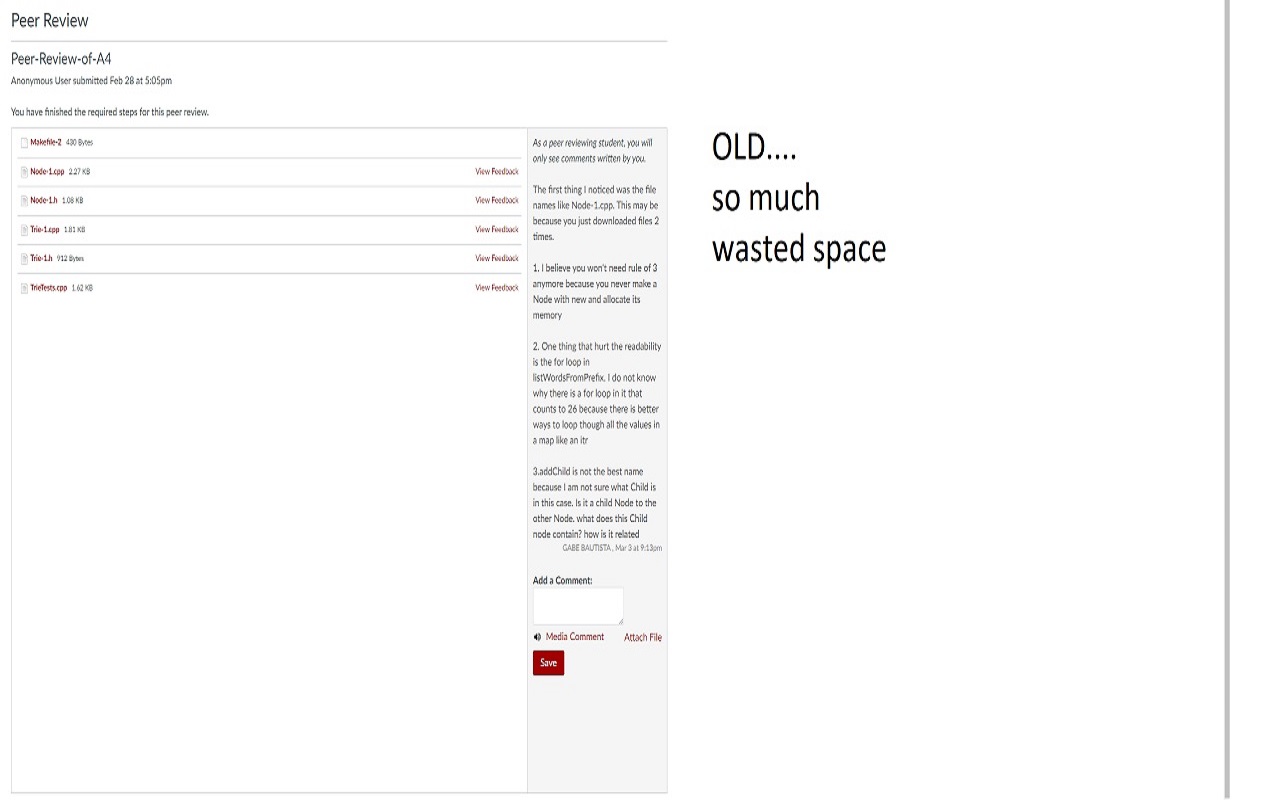The height and width of the screenshot is (800, 1280).
Task: Click the file icon beside Trie-1.h
Action: (24, 259)
